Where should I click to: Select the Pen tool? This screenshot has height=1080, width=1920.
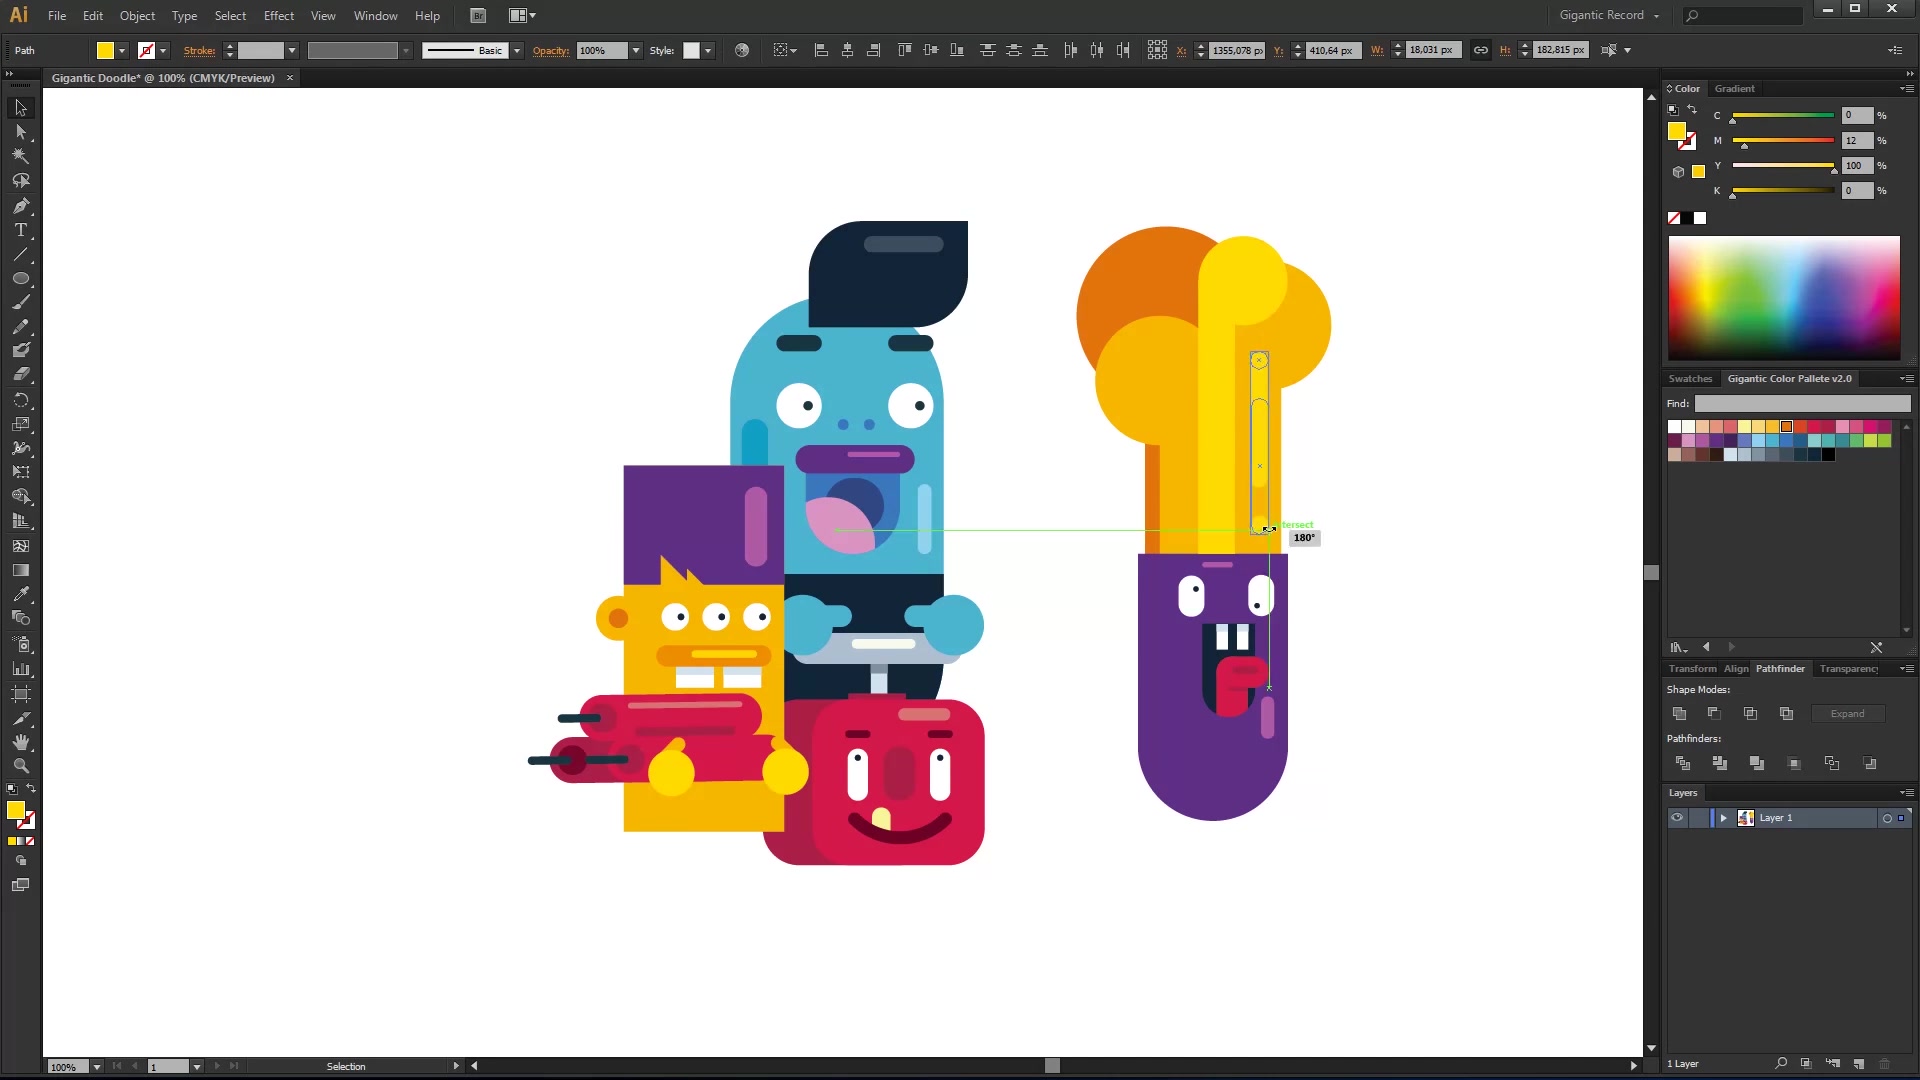pyautogui.click(x=20, y=206)
